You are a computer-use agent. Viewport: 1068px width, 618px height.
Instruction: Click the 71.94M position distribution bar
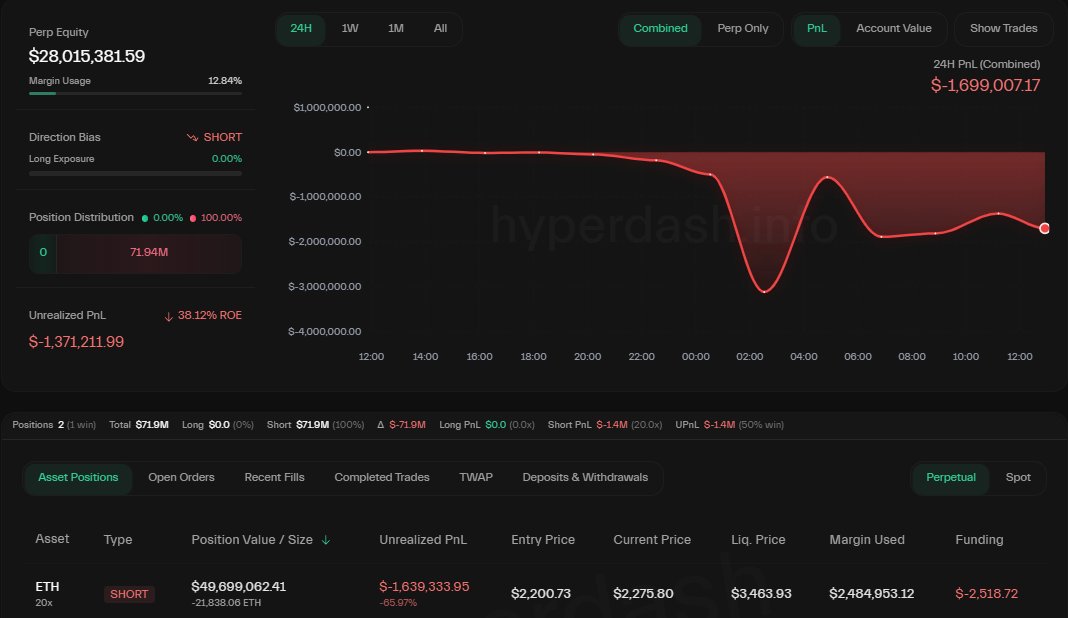click(150, 253)
